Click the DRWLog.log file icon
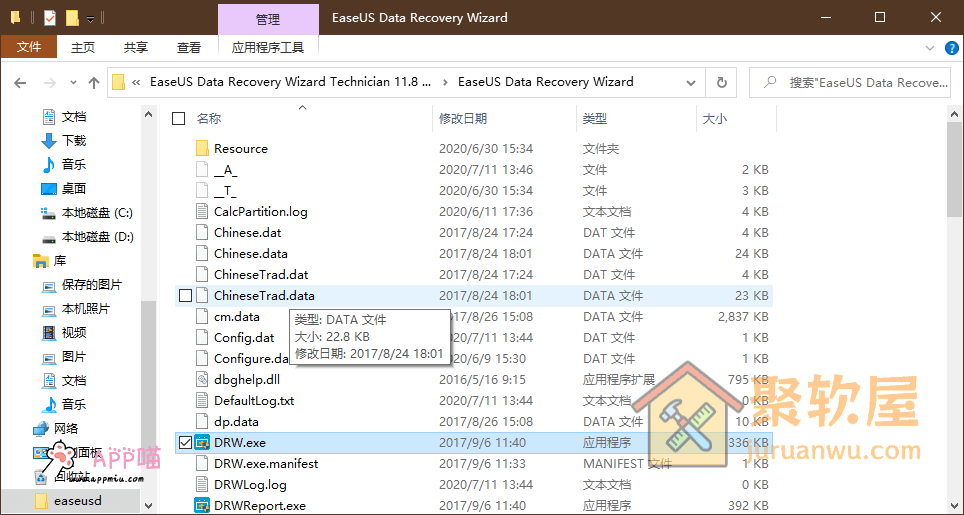This screenshot has width=964, height=515. 202,484
